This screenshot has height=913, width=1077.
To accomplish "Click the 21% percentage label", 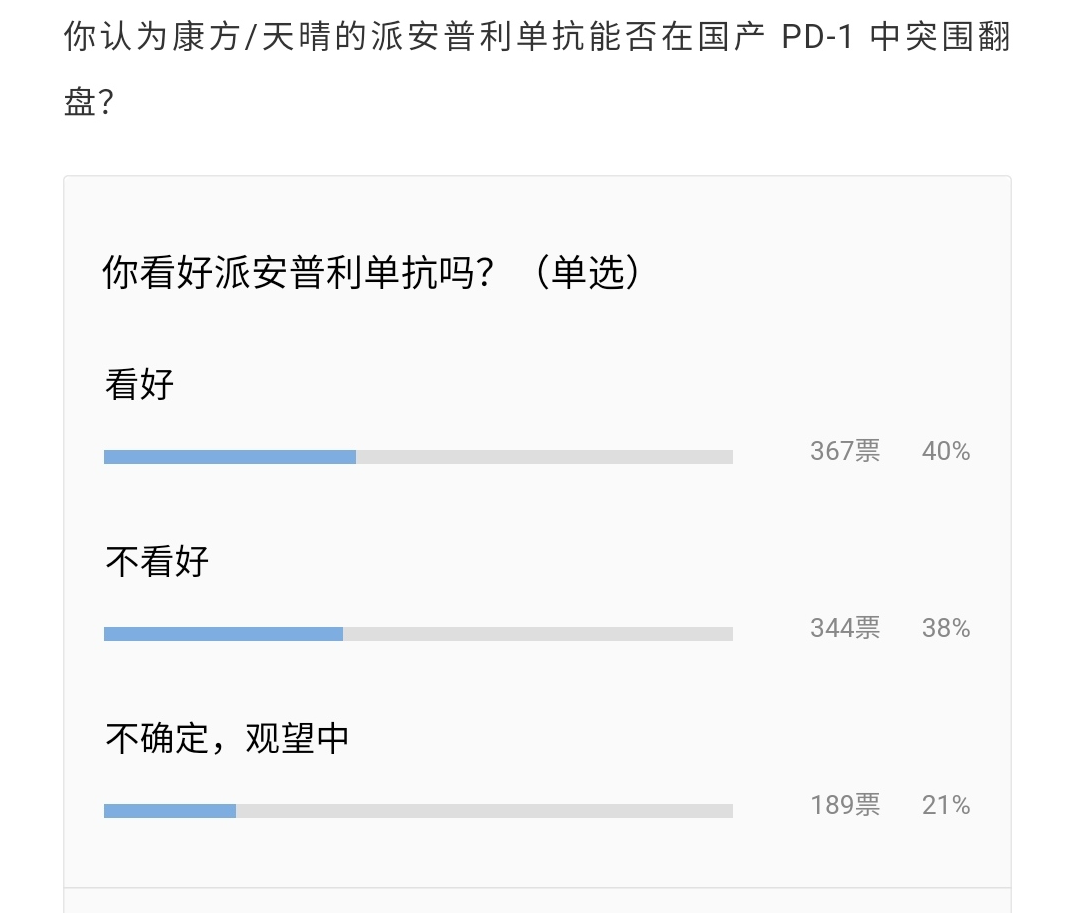I will pyautogui.click(x=946, y=805).
